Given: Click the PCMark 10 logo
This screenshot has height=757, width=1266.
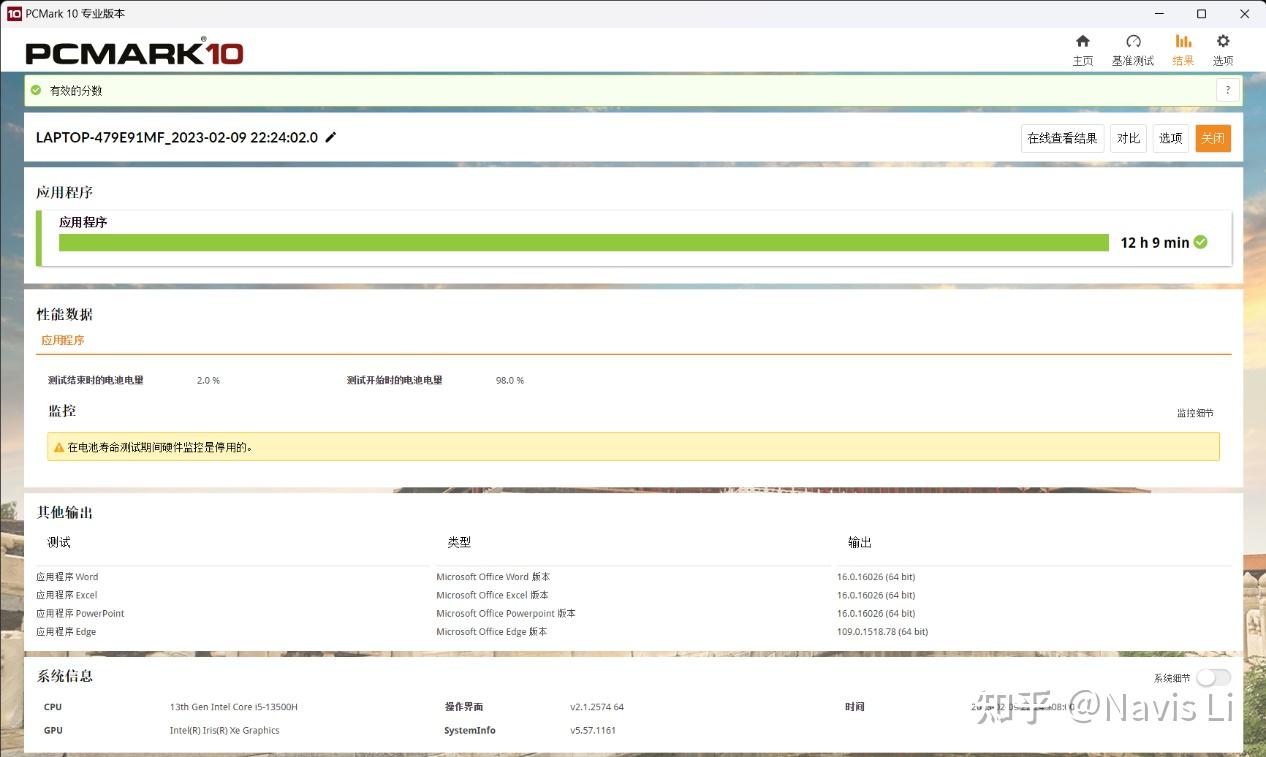Looking at the screenshot, I should 134,52.
